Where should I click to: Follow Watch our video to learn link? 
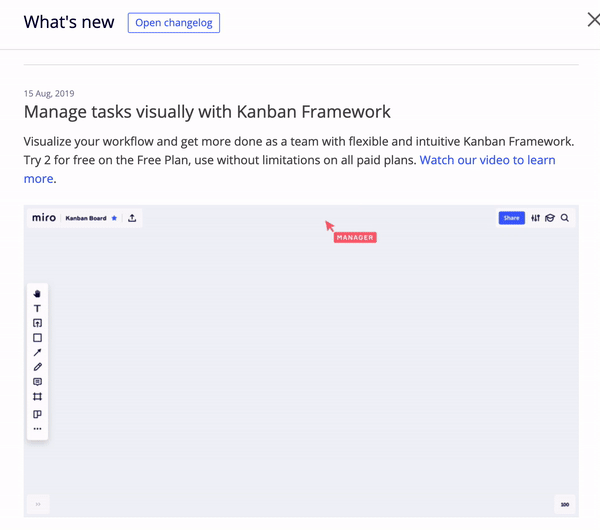click(x=487, y=160)
